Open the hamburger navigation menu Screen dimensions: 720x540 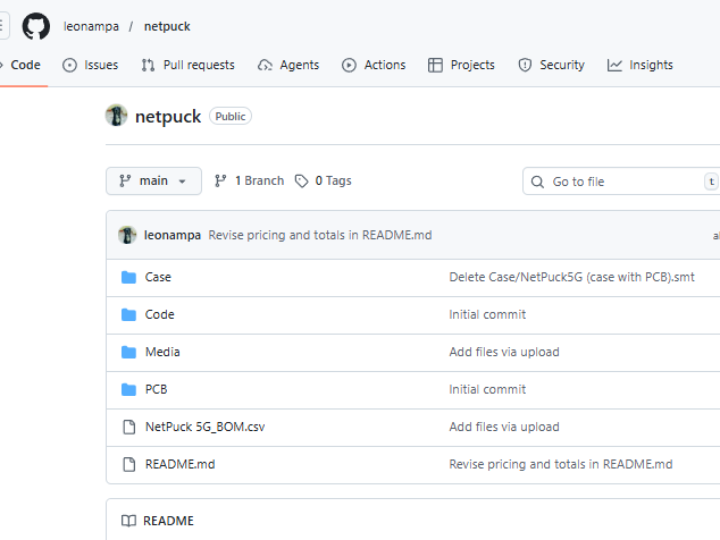(x=4, y=26)
